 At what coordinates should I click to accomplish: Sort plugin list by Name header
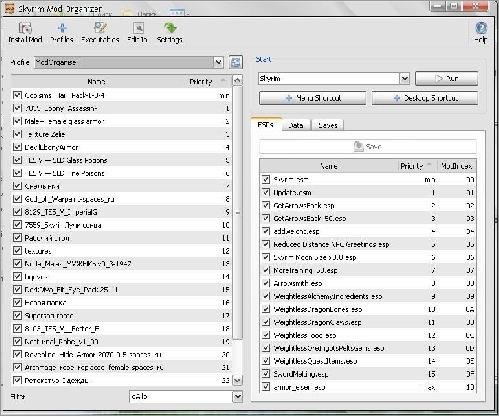tap(329, 166)
